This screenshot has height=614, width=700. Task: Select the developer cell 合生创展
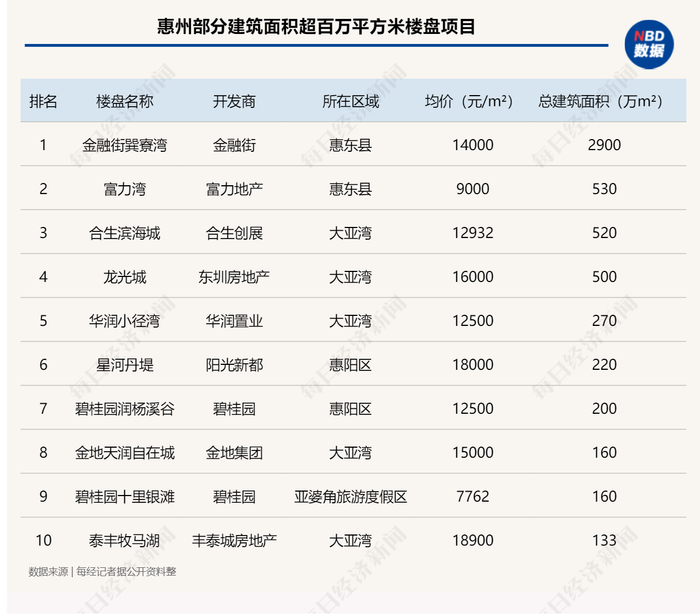coord(234,233)
